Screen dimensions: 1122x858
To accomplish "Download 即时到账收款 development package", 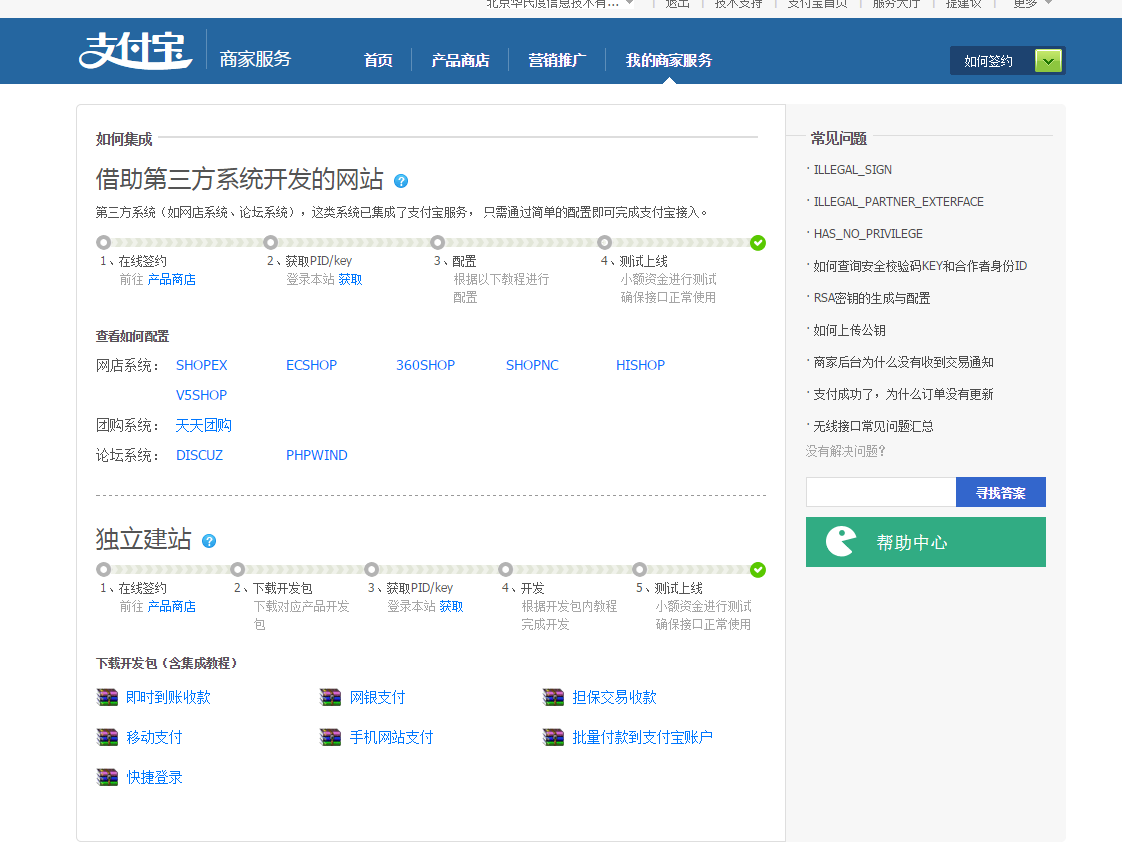I will coord(168,697).
